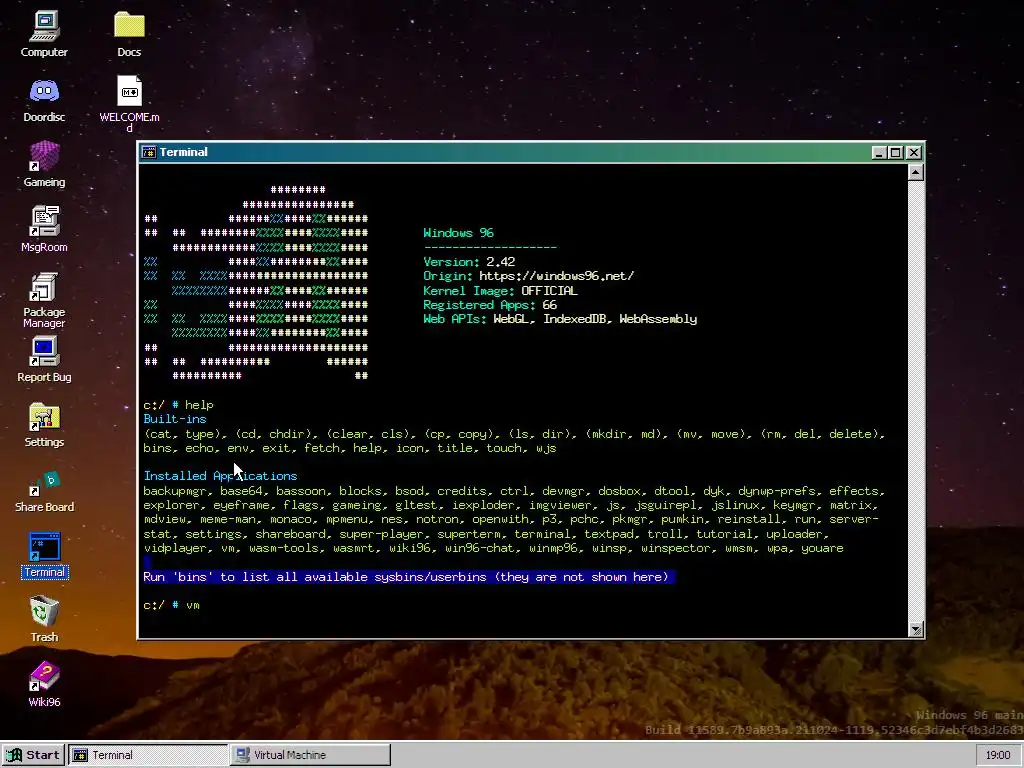The height and width of the screenshot is (768, 1024).
Task: Click 'youare' in the applications list
Action: [x=822, y=549]
